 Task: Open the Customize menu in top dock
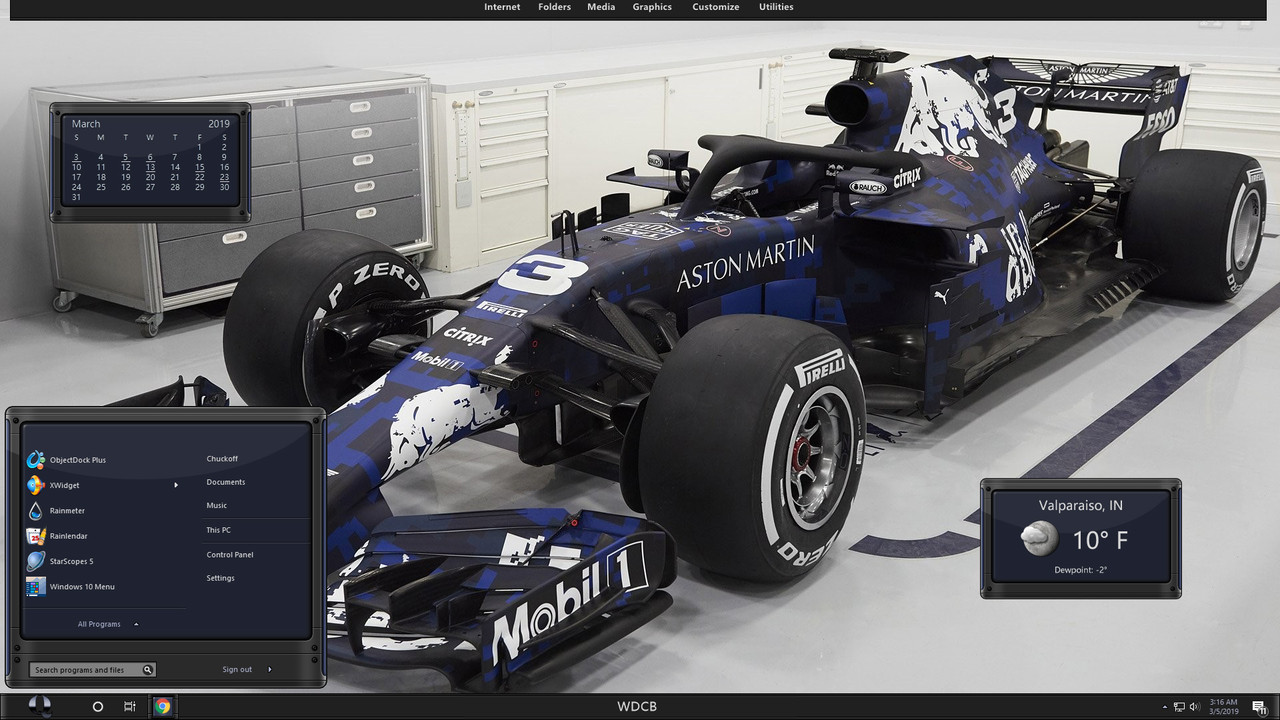pos(716,7)
